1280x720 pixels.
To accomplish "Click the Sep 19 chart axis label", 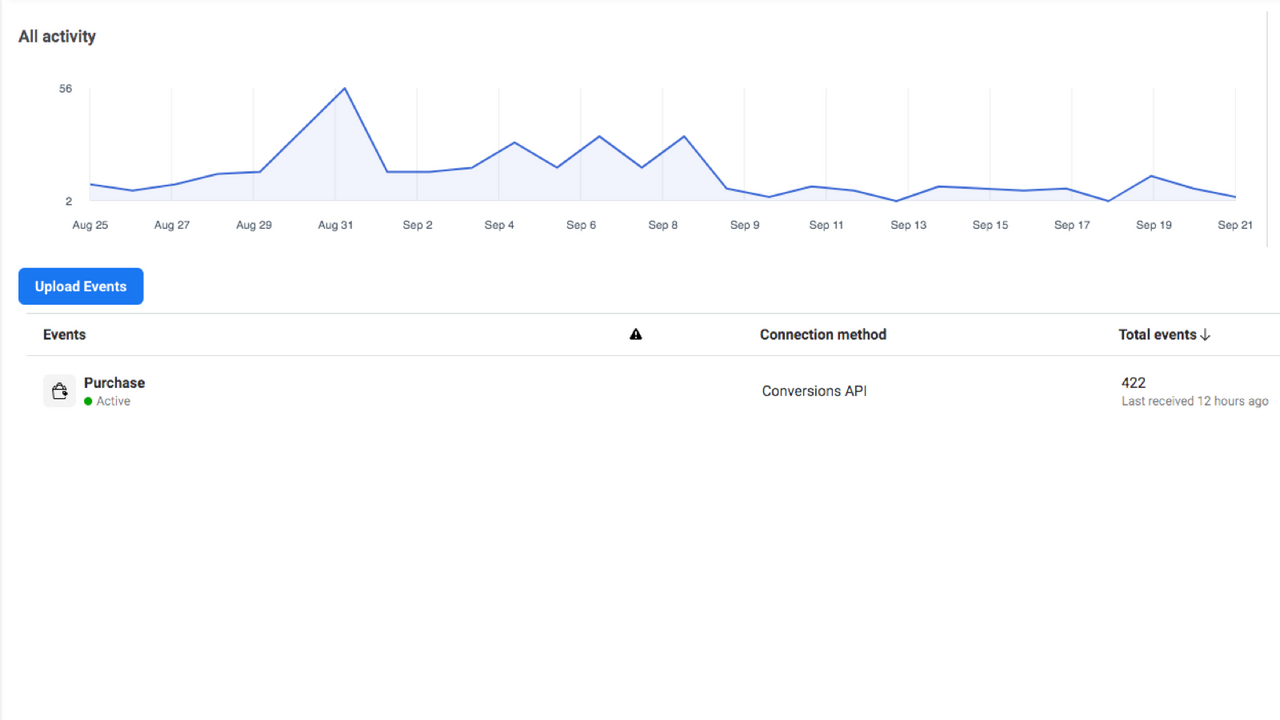I will (1154, 225).
